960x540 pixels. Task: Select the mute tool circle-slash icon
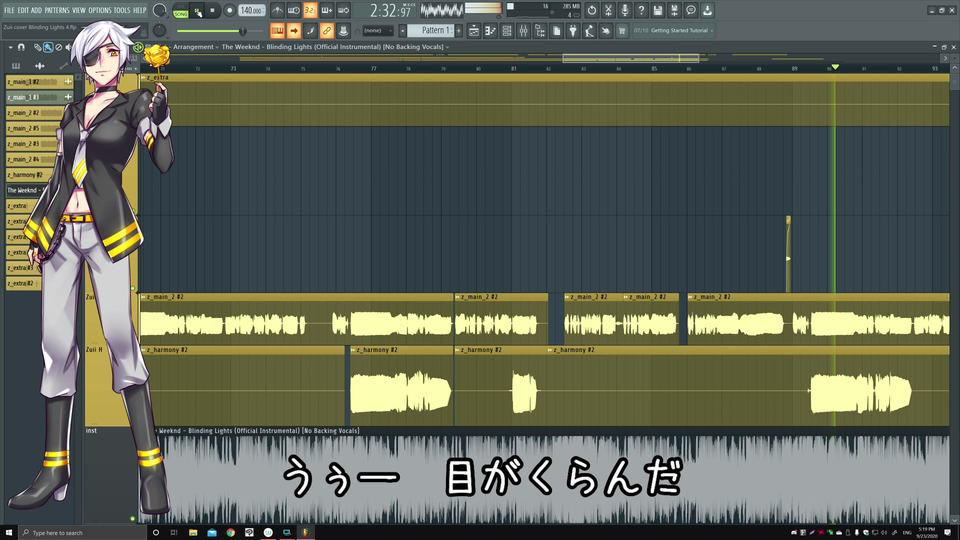pyautogui.click(x=59, y=47)
